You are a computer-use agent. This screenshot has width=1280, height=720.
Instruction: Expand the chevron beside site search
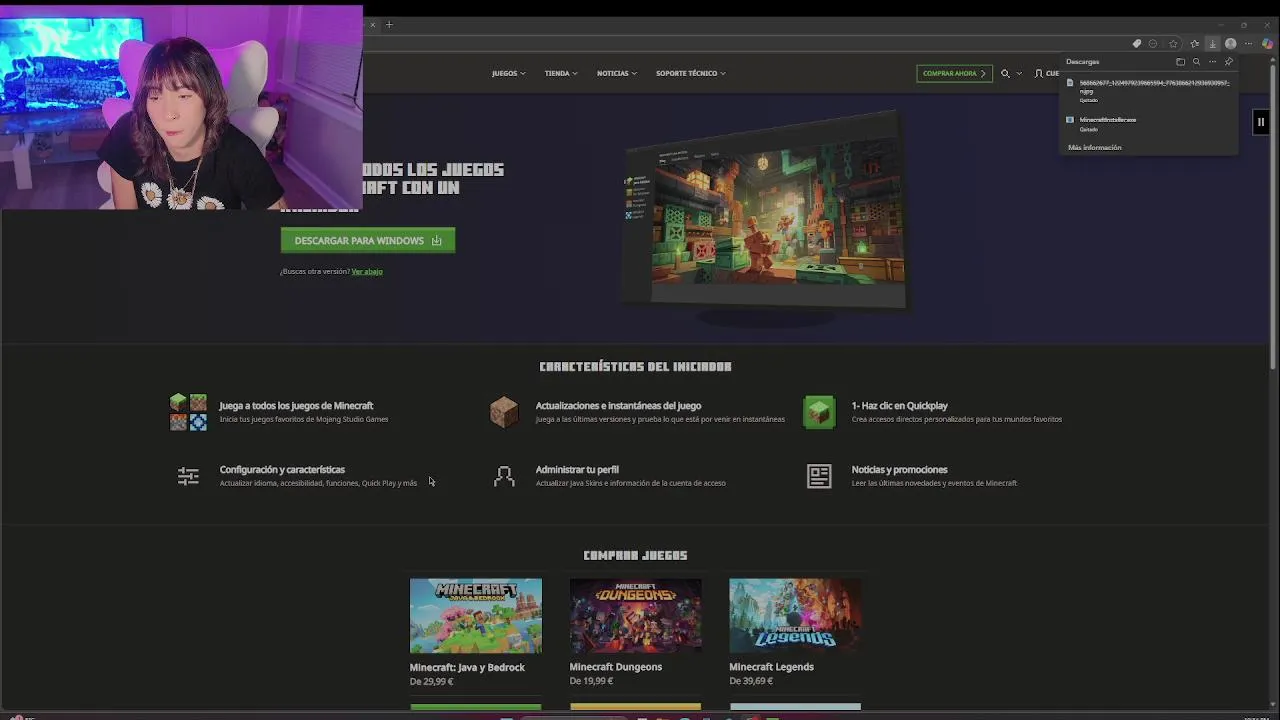[x=1019, y=73]
